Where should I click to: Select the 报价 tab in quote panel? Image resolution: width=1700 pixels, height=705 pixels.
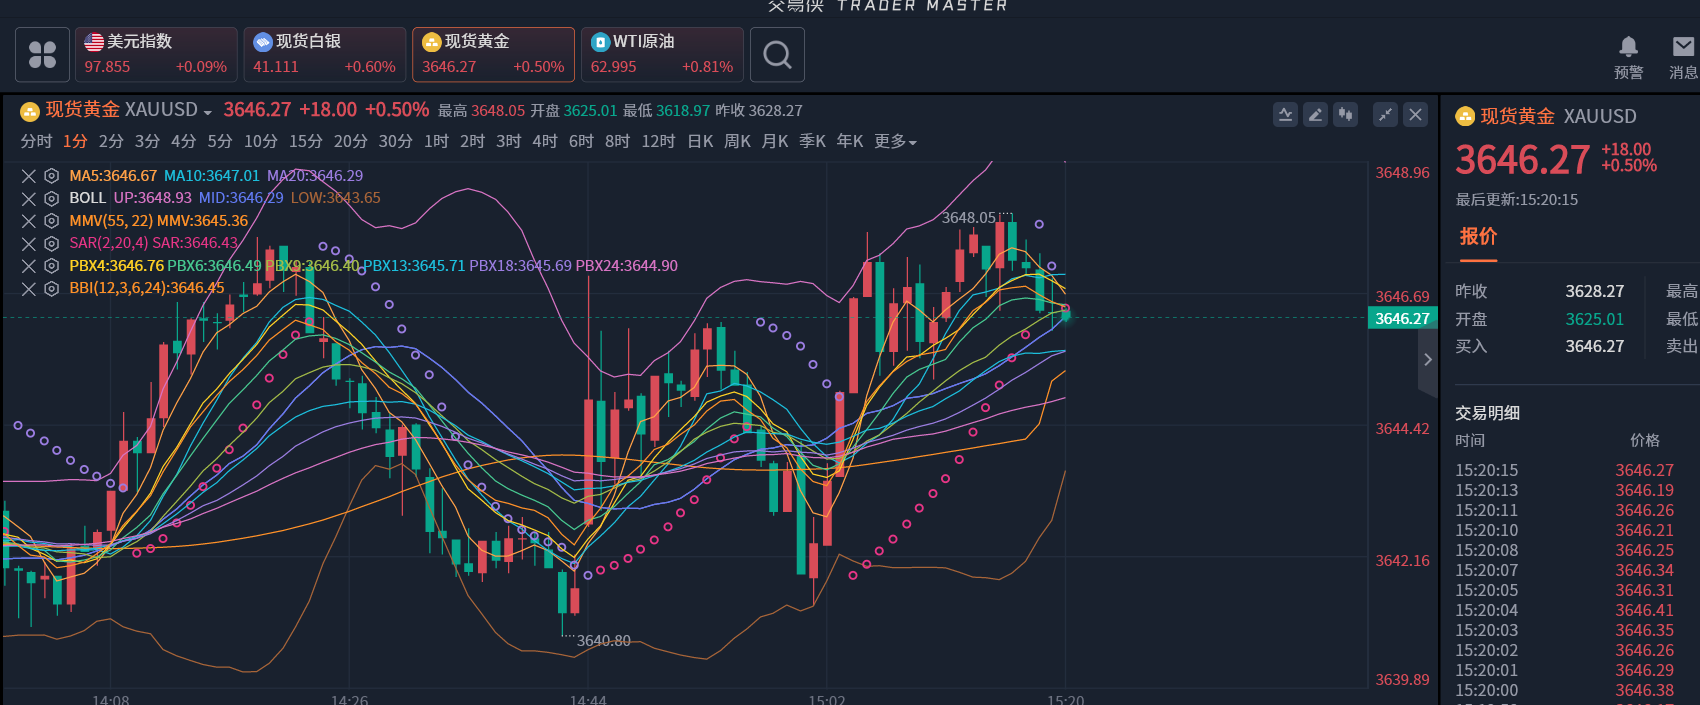[1478, 237]
